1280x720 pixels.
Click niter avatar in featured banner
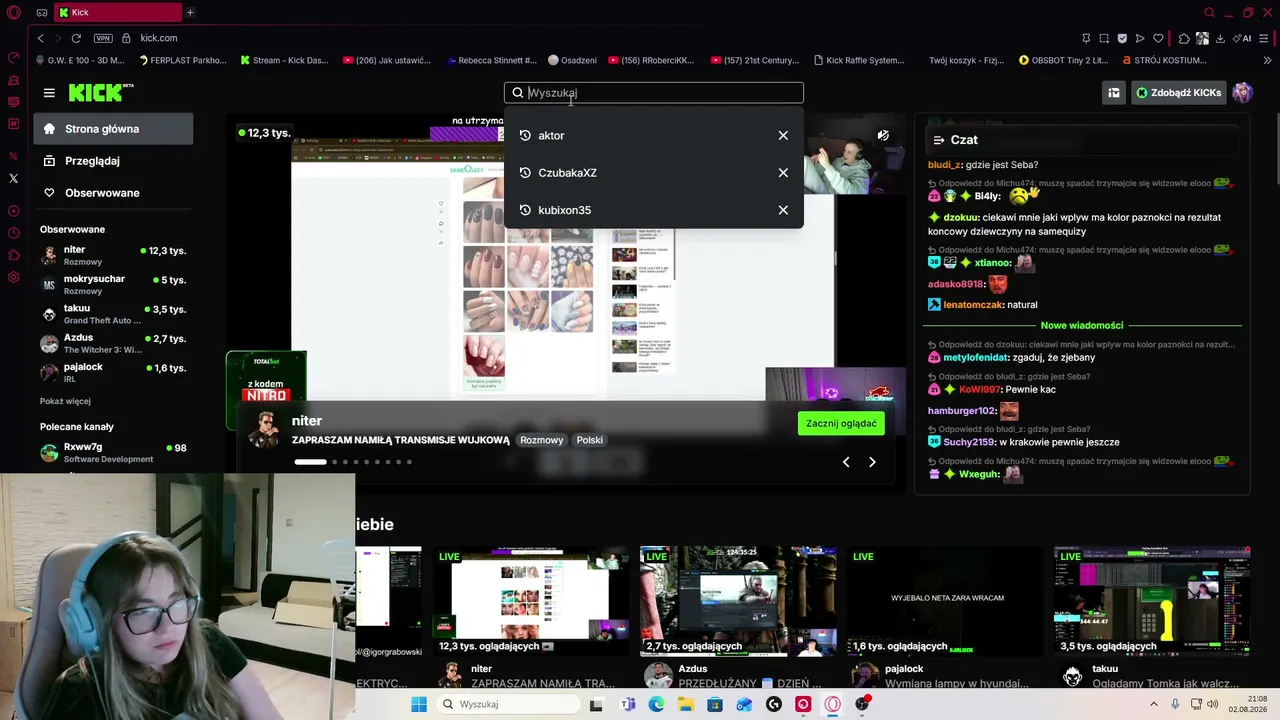click(264, 430)
